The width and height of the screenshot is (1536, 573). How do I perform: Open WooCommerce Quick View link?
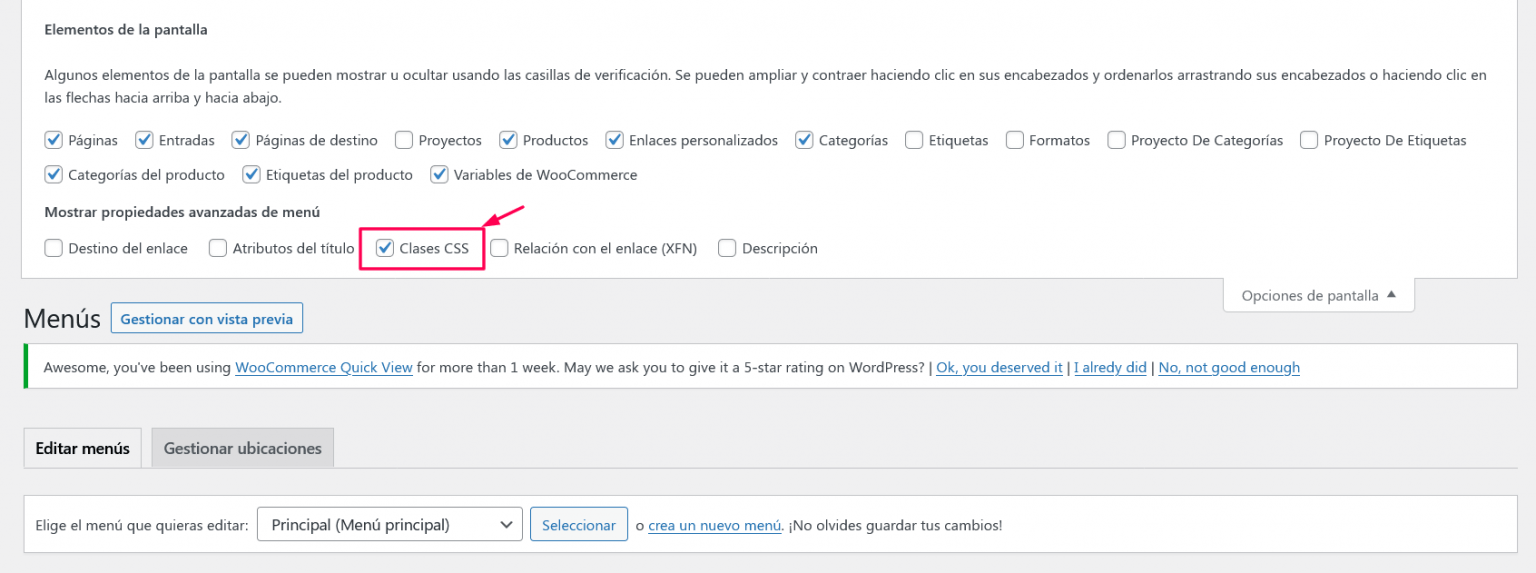[x=324, y=367]
